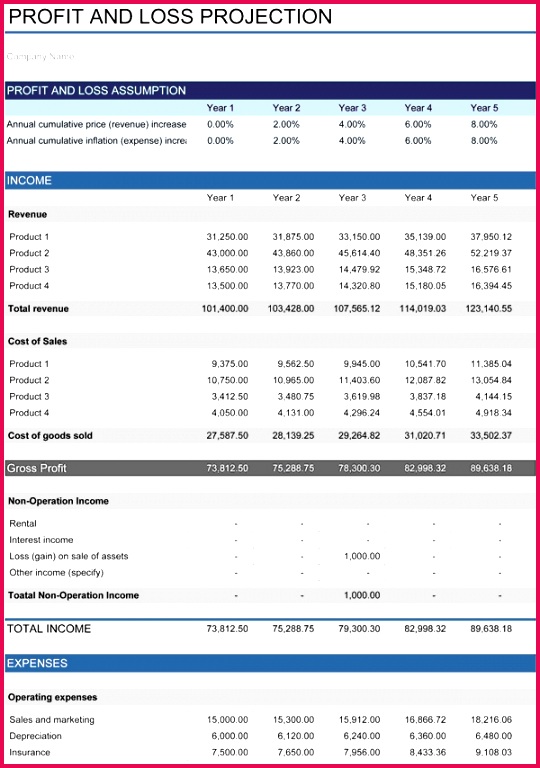Click 1,000.00 in Toatal Non-Operation Income row

click(362, 596)
